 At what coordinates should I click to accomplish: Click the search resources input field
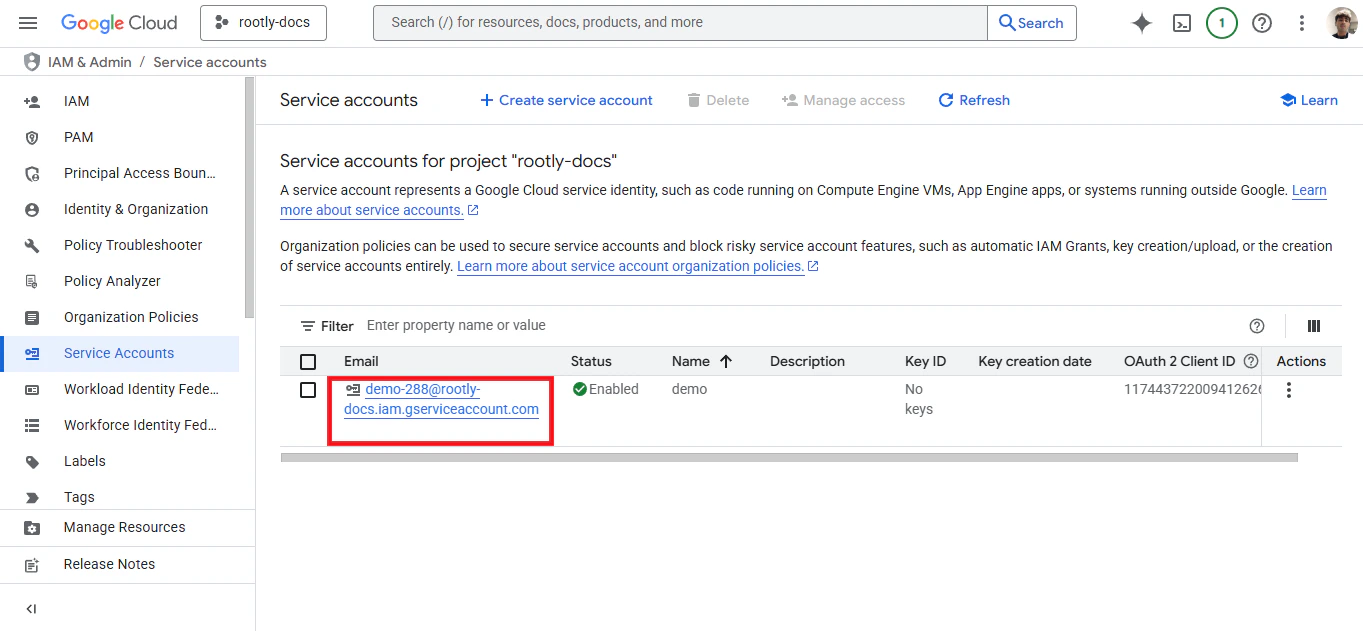click(x=680, y=22)
